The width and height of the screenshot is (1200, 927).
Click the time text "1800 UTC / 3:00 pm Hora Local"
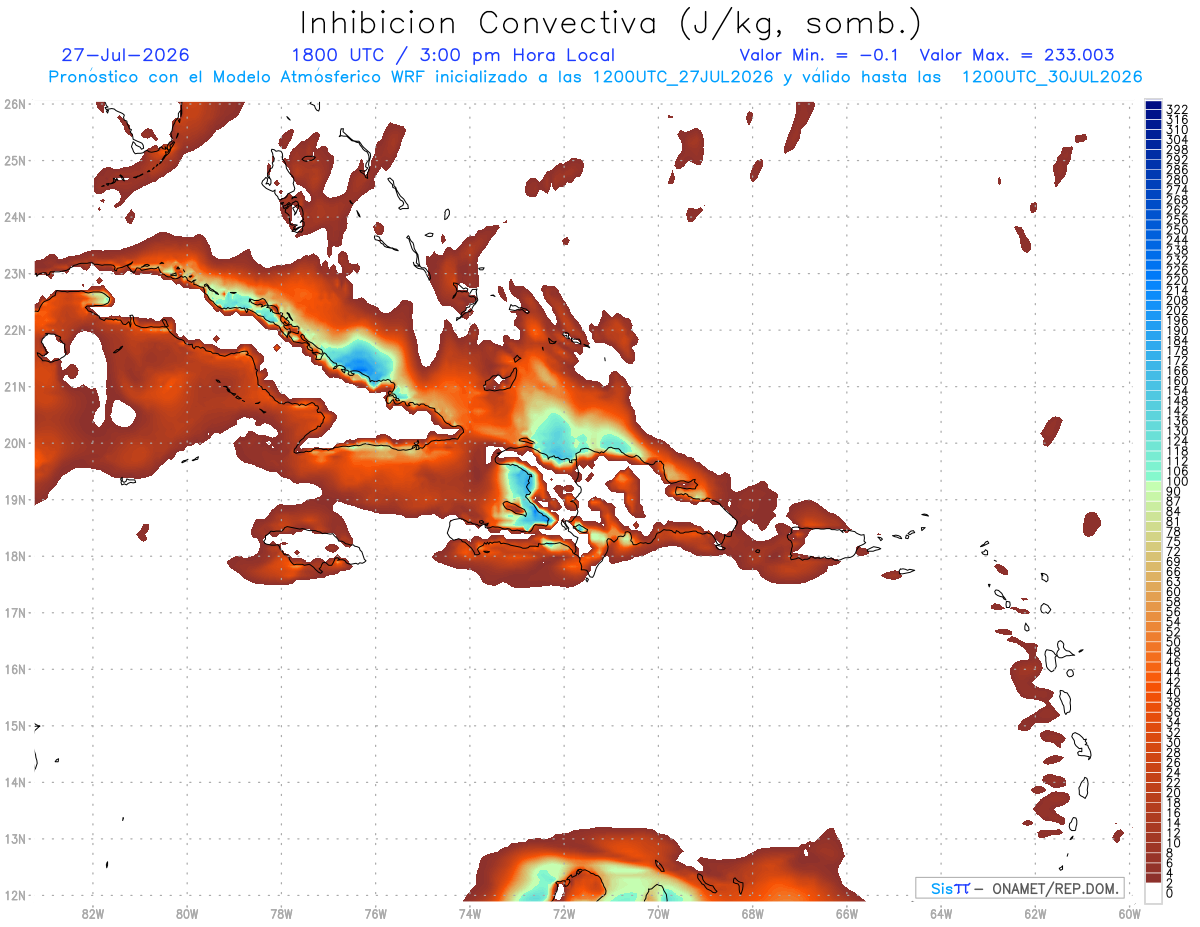tap(453, 56)
